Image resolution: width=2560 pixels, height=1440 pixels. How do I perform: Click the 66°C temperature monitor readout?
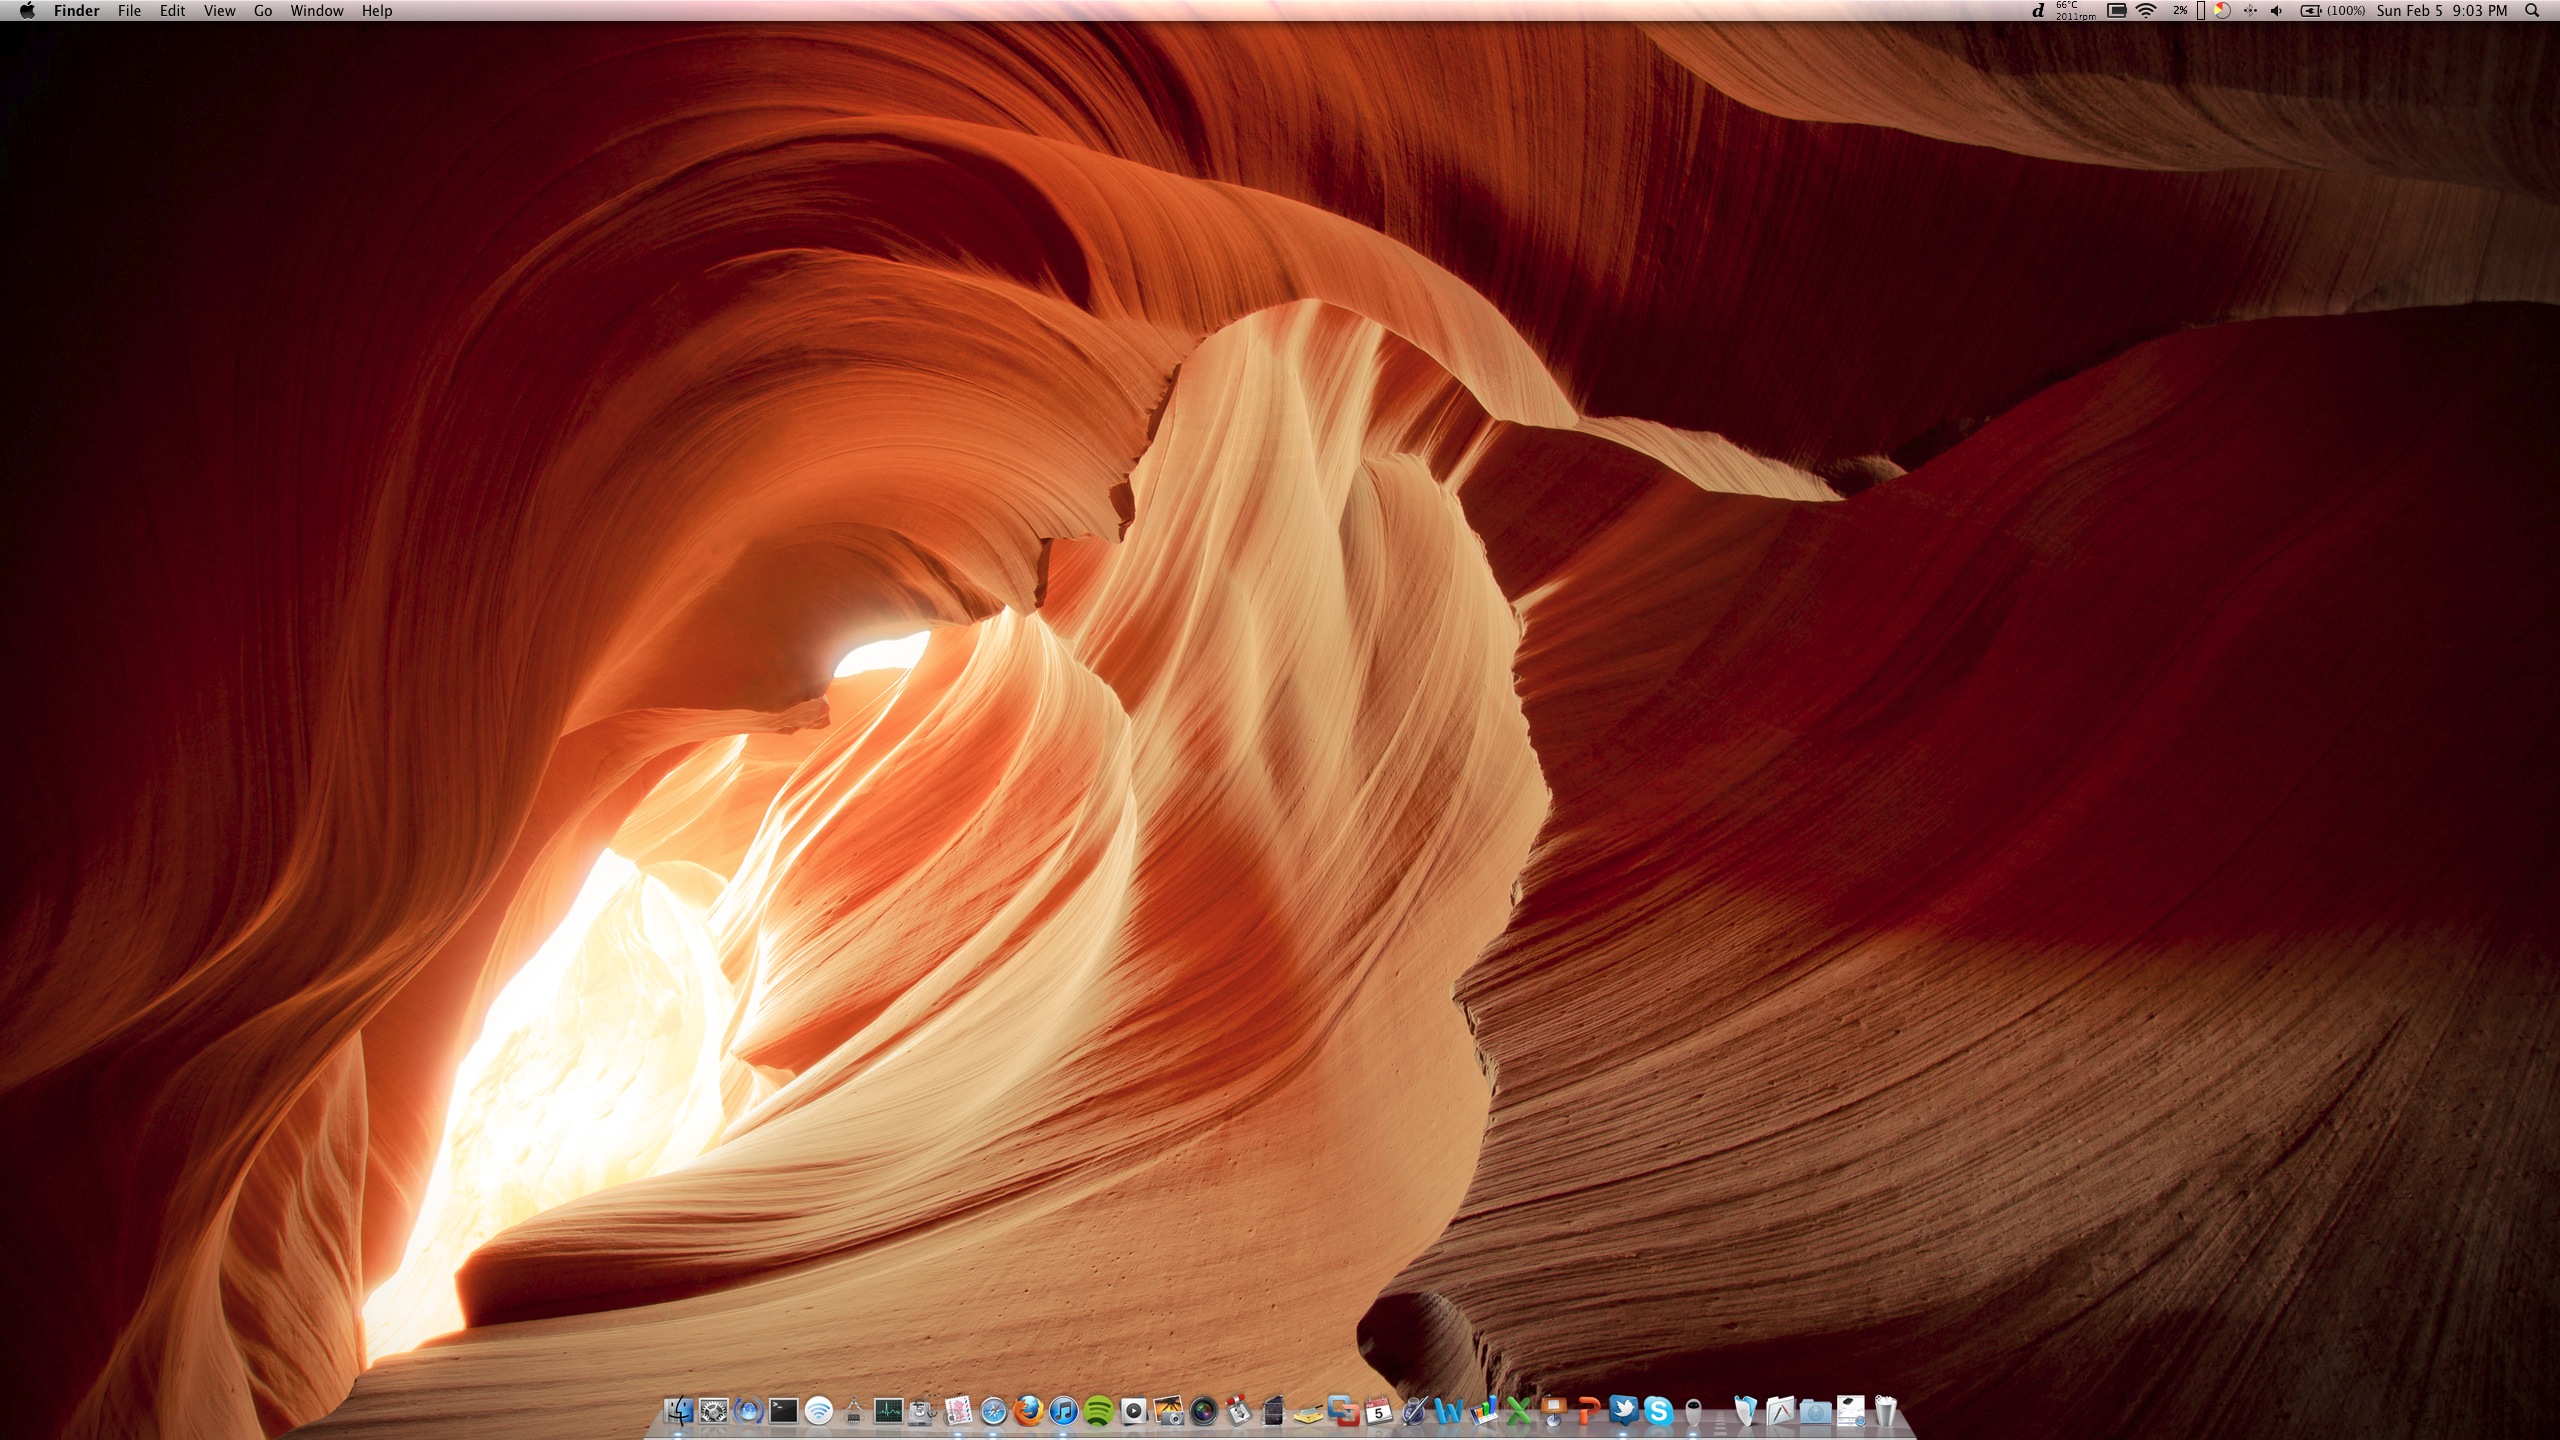2076,11
